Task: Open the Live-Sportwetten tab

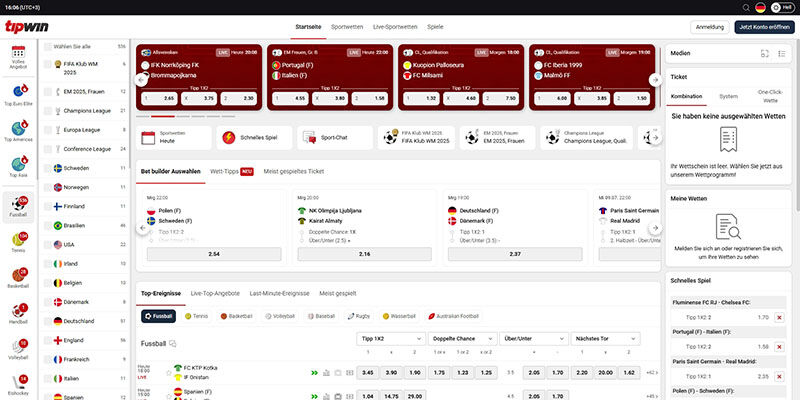Action: pyautogui.click(x=395, y=27)
